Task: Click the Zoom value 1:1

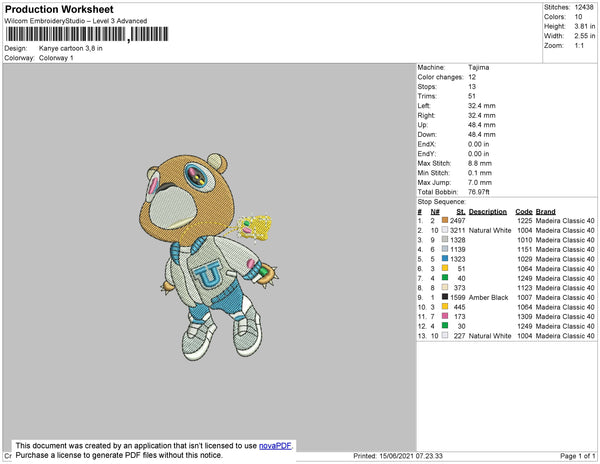Action: [579, 46]
